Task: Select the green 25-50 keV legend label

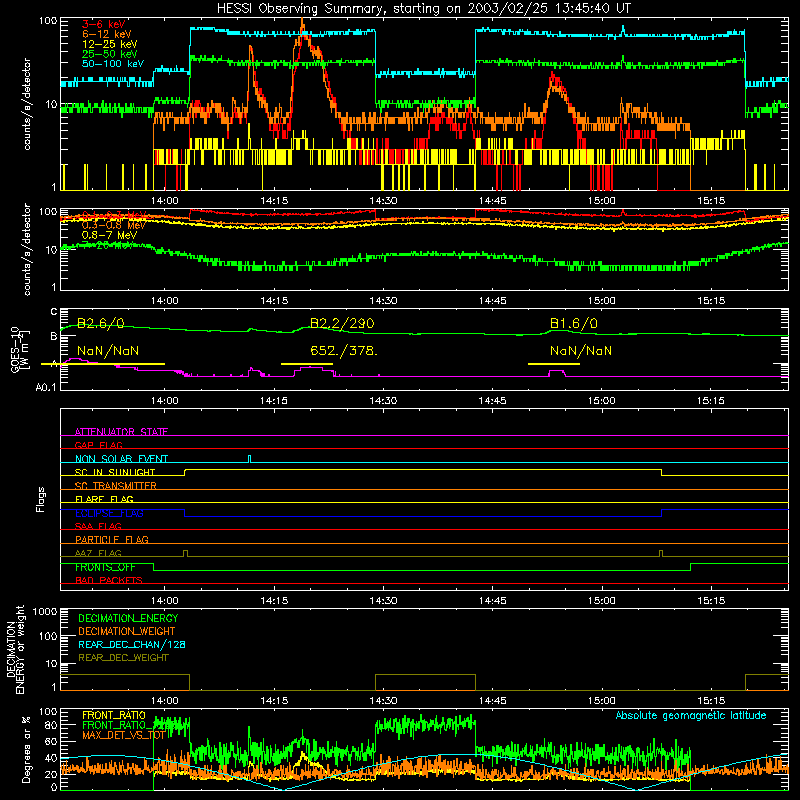Action: (x=110, y=54)
